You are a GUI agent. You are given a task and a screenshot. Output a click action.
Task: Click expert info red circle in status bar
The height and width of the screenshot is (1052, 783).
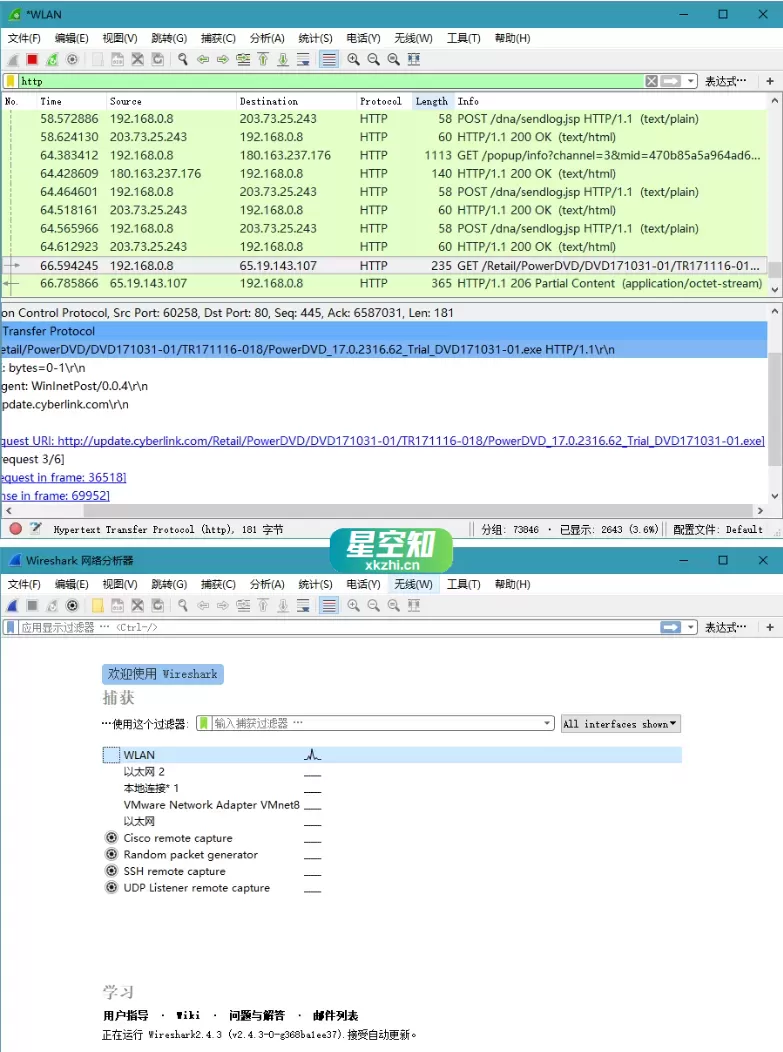(x=15, y=529)
